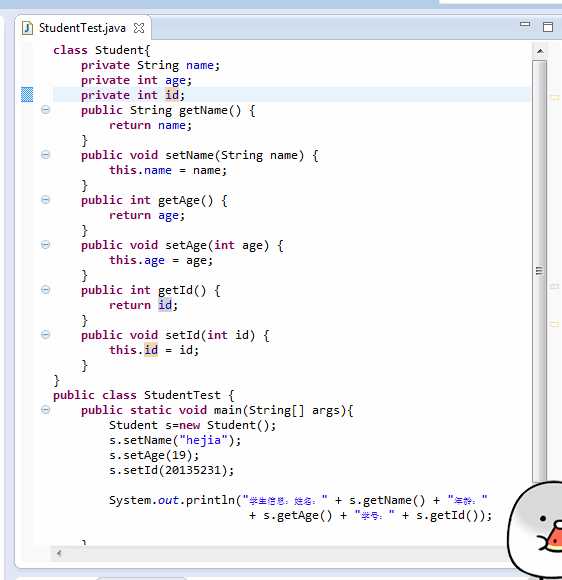This screenshot has width=562, height=580.
Task: Click the blue marker beside 'private int id'
Action: (27, 94)
